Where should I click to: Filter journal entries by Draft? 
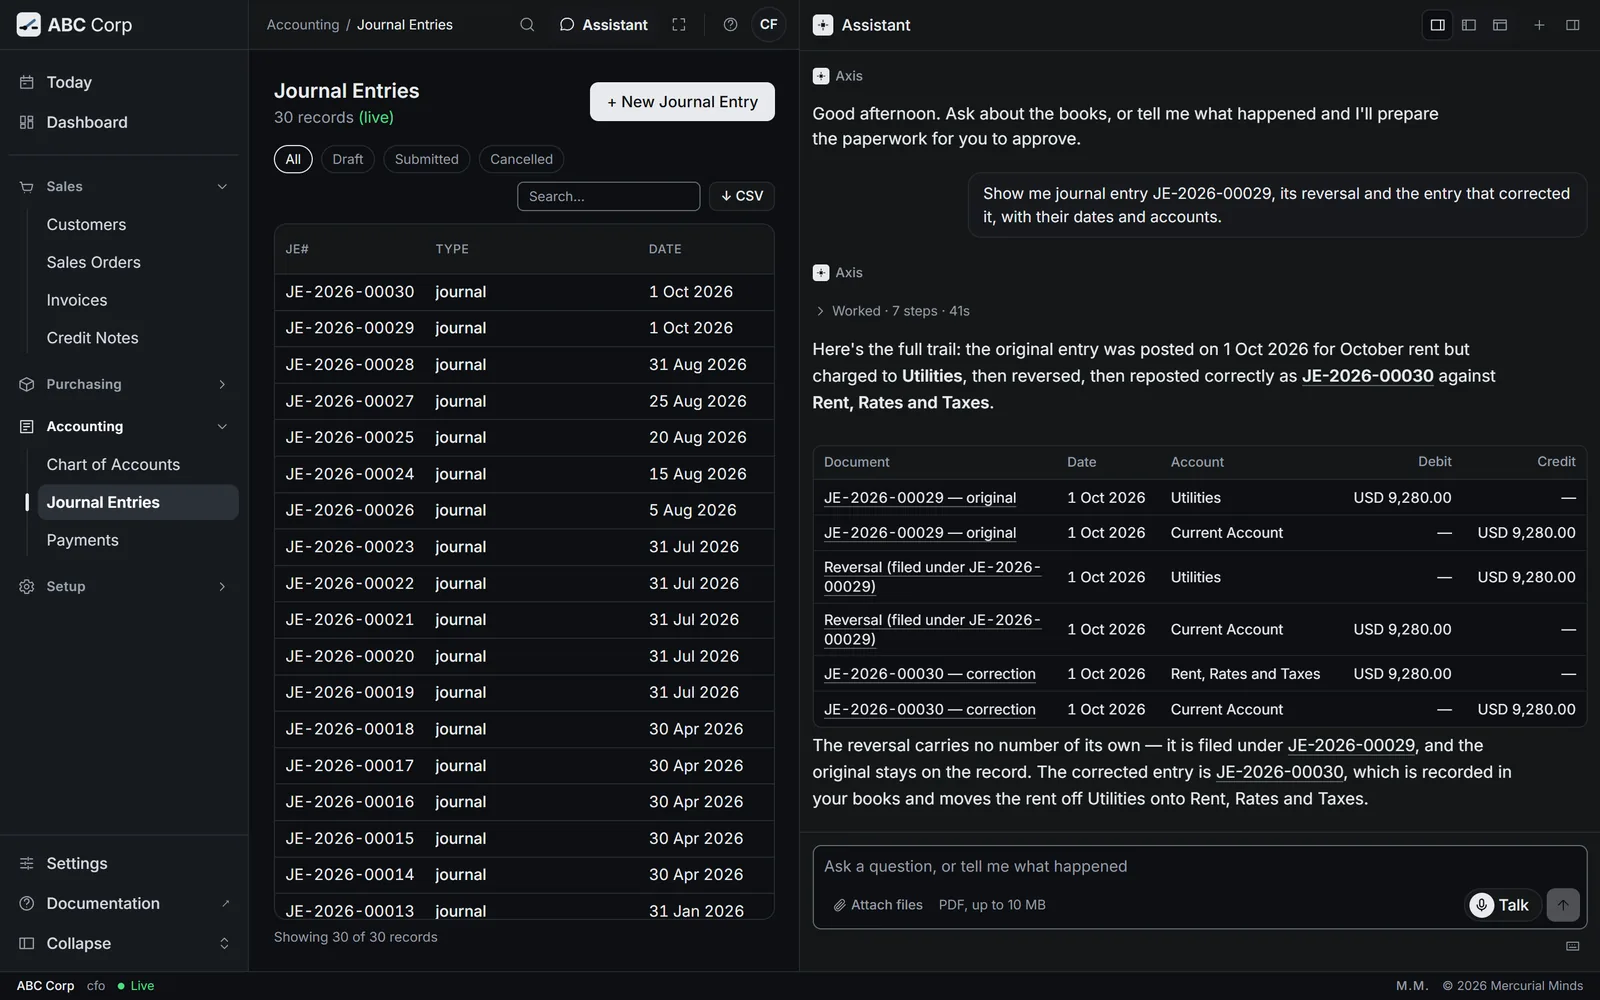tap(348, 159)
